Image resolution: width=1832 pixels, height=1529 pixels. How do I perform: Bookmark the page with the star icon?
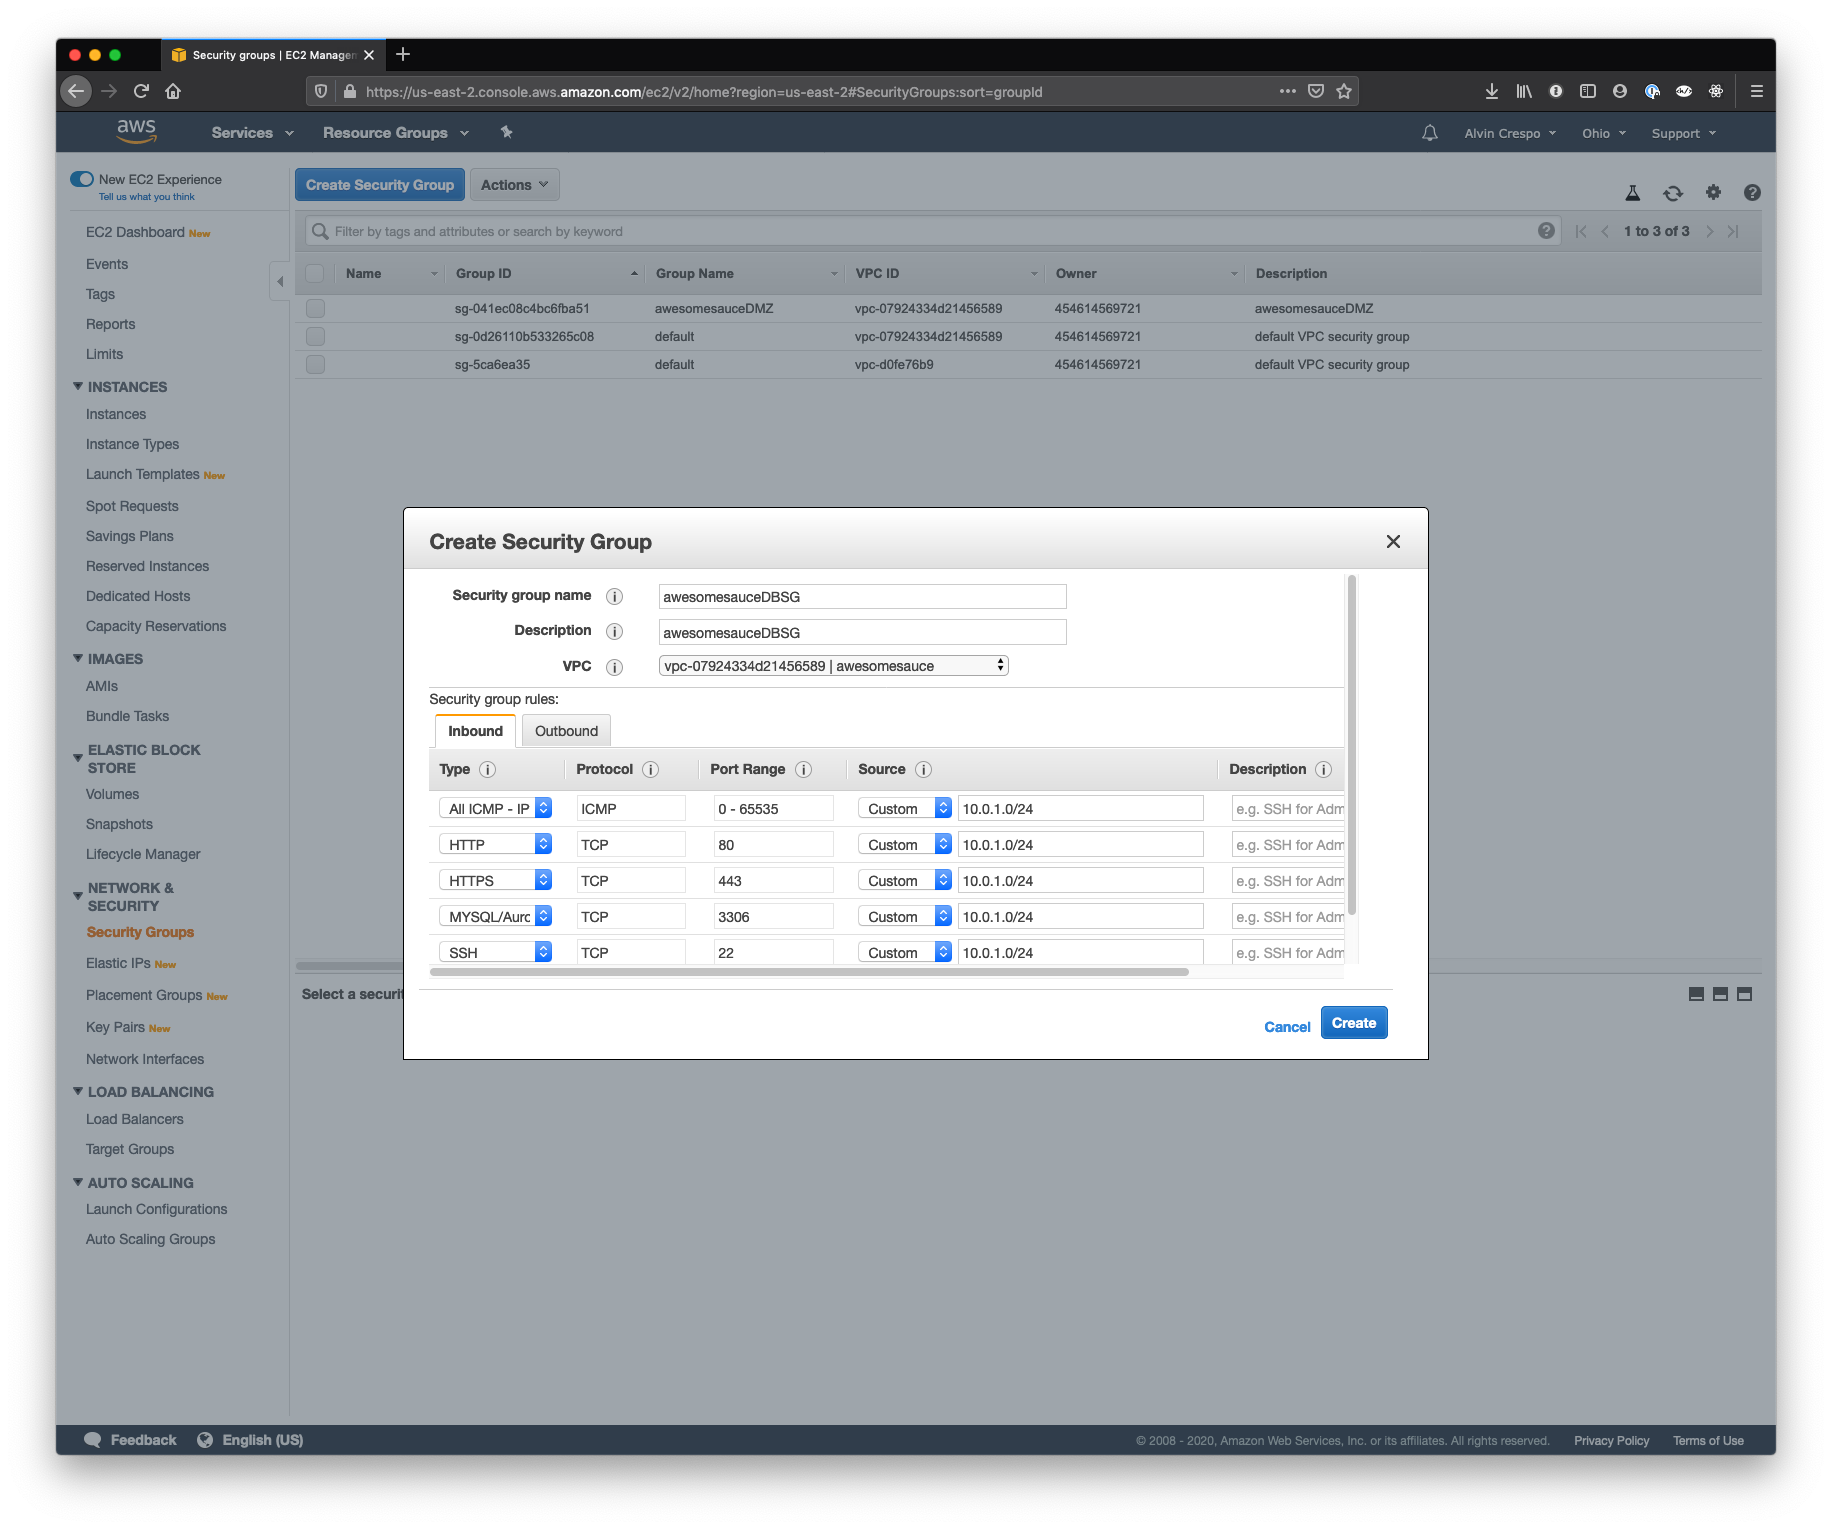tap(1343, 91)
